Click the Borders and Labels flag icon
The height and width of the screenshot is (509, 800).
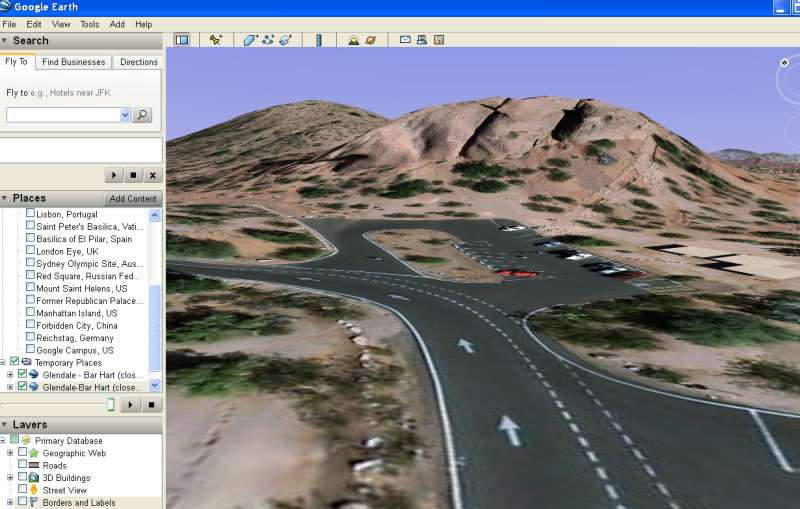point(34,502)
